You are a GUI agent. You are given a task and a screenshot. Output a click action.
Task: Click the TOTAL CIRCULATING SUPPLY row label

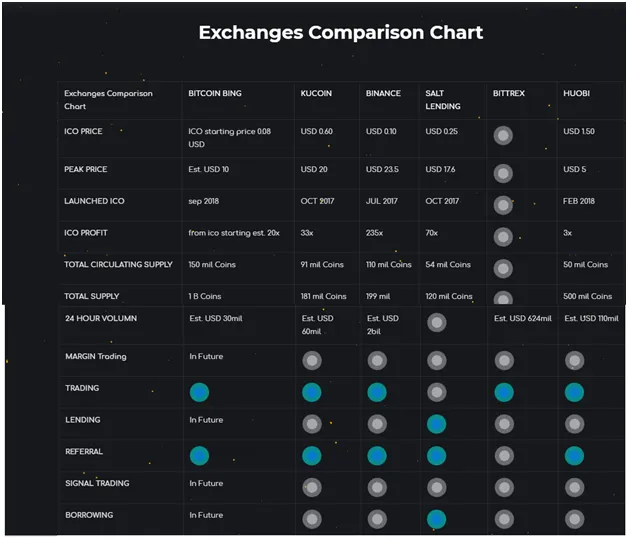(x=118, y=264)
